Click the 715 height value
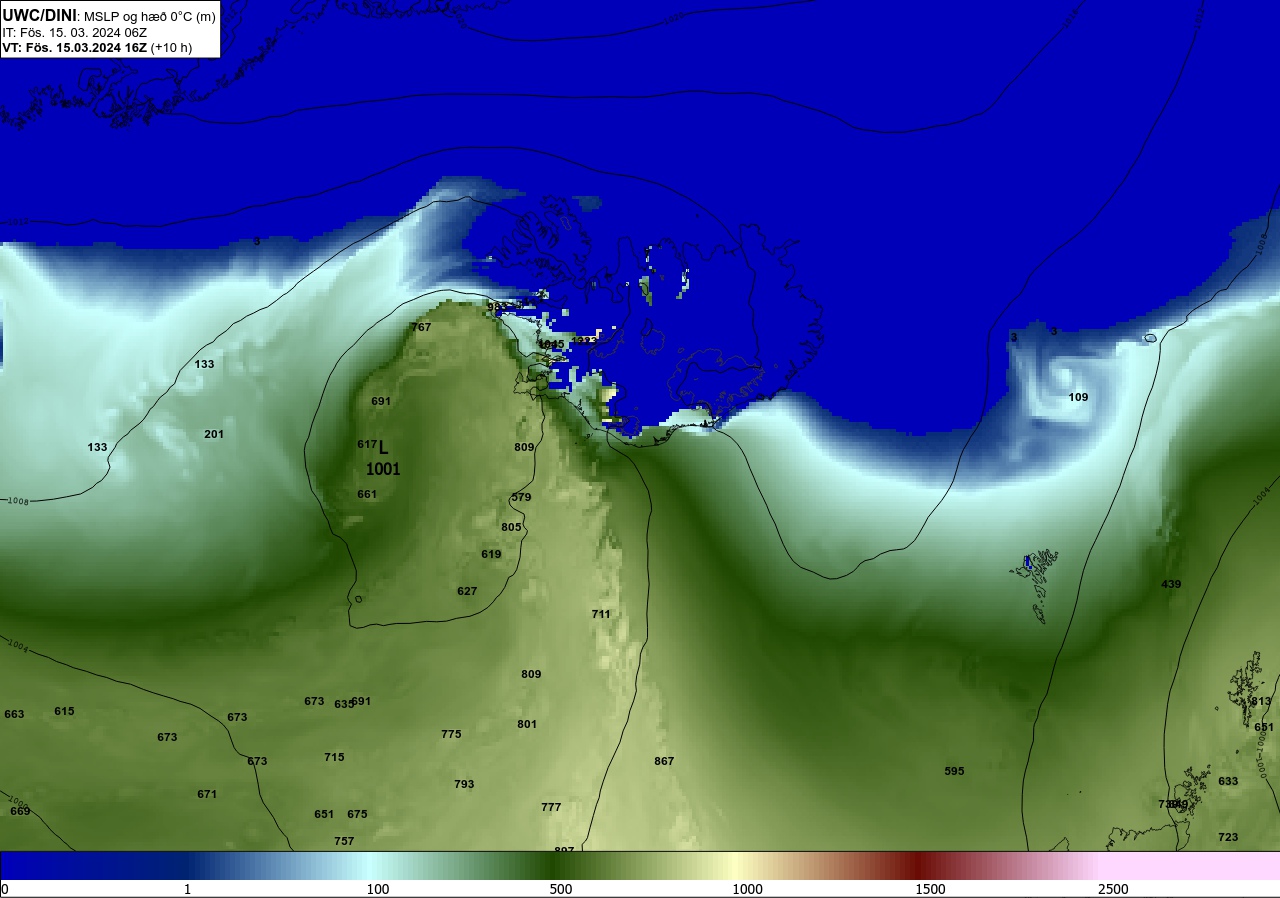 334,757
